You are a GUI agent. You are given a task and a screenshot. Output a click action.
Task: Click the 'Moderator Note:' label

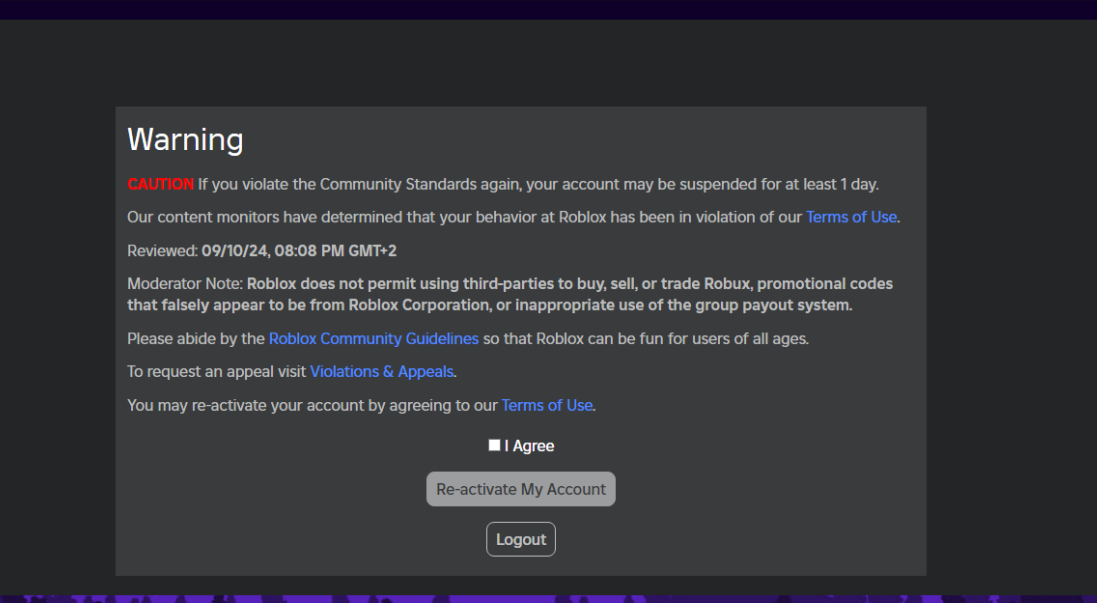[x=185, y=284]
